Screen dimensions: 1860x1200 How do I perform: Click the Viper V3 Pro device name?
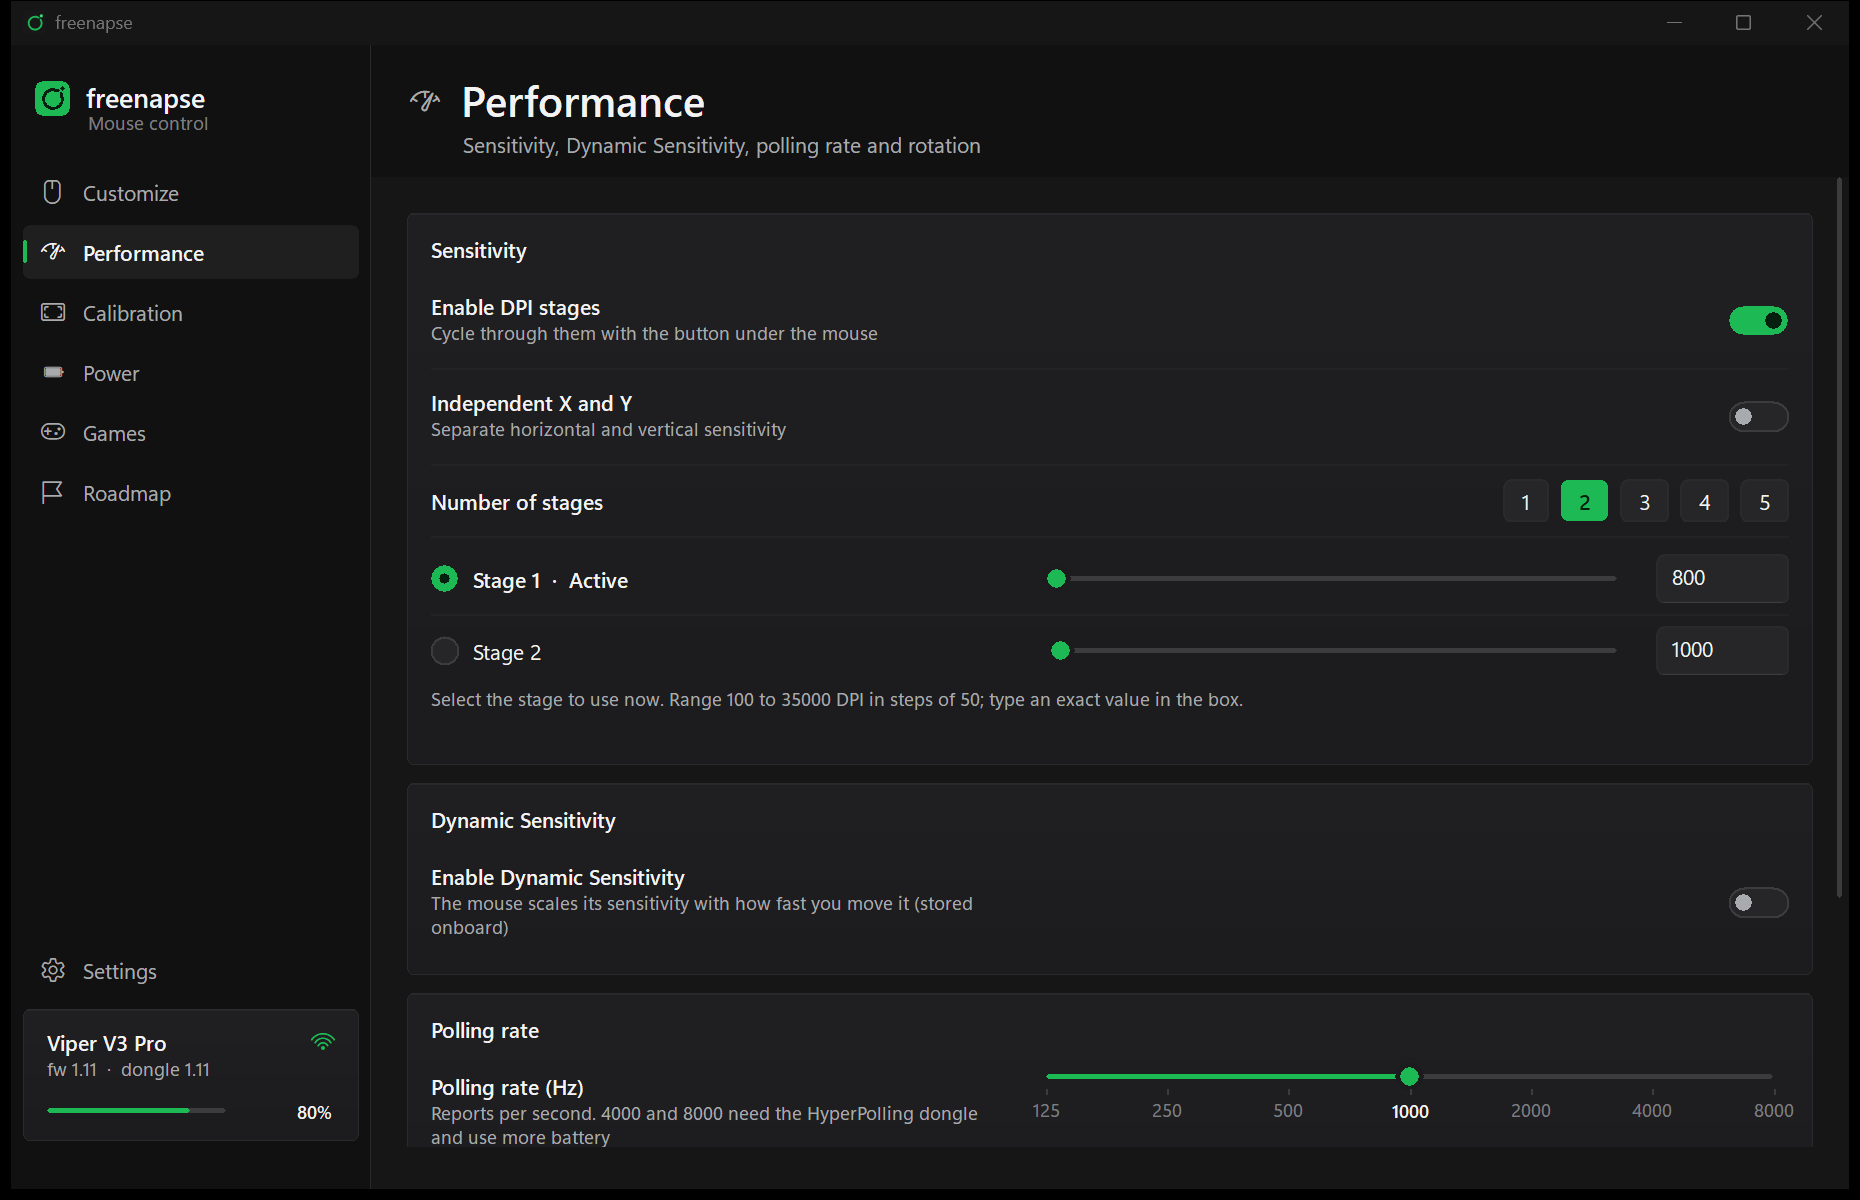tap(106, 1043)
